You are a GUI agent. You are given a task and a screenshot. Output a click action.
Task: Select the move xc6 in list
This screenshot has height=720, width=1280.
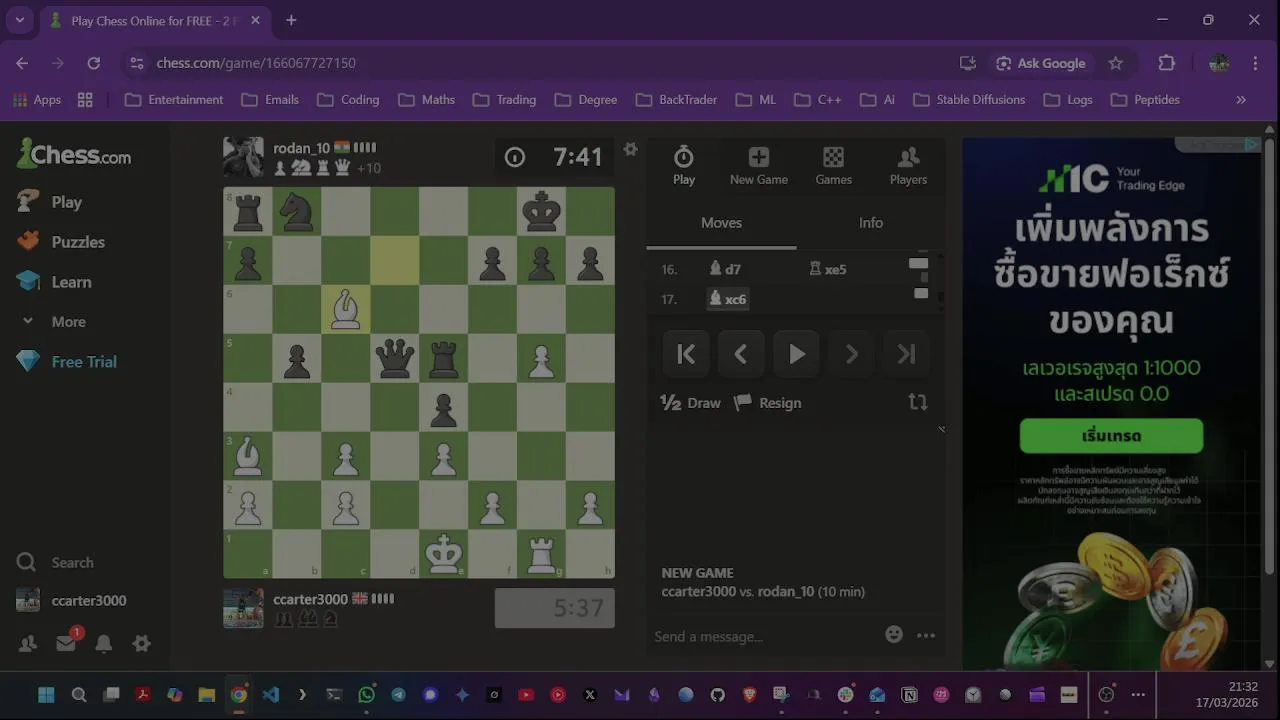coord(727,299)
